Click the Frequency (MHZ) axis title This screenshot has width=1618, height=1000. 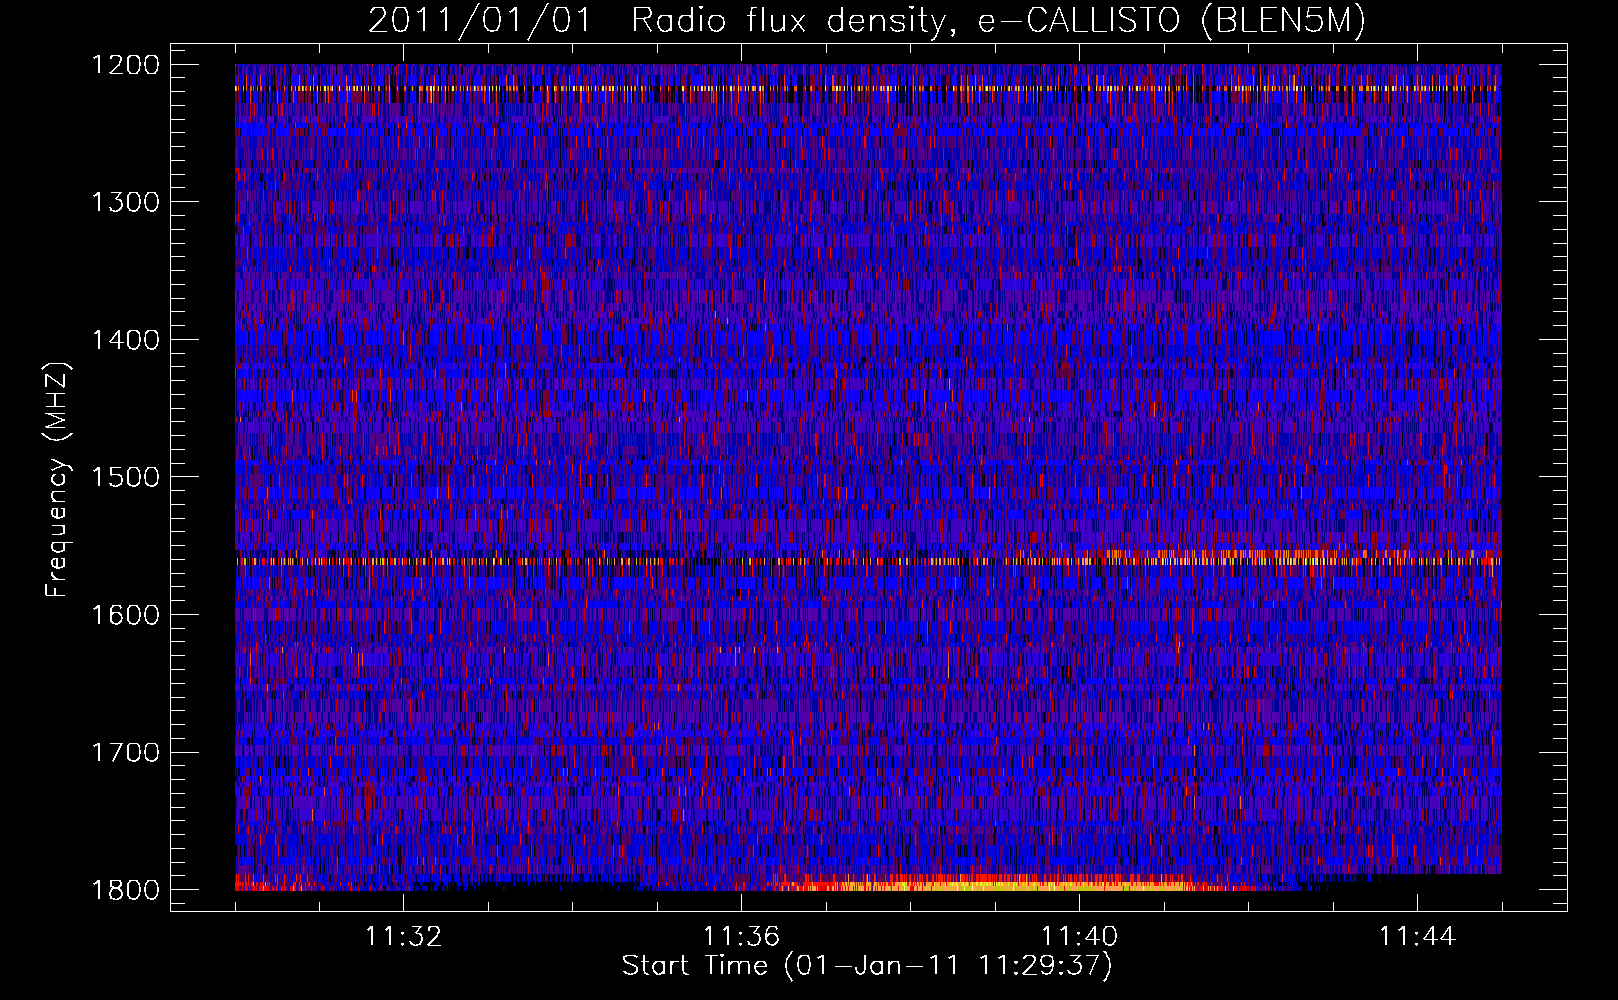[57, 480]
